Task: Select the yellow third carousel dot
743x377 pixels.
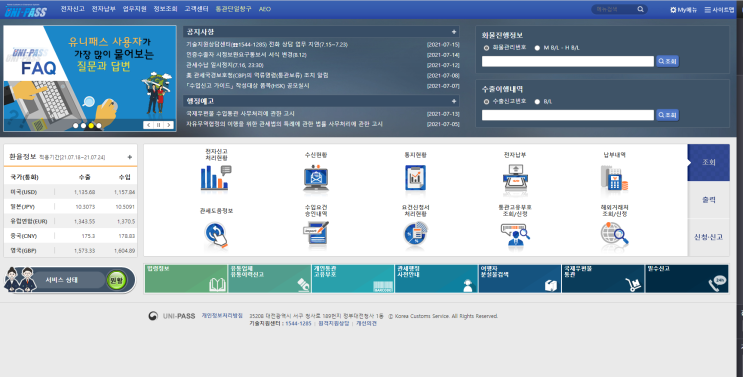Action: 91,126
